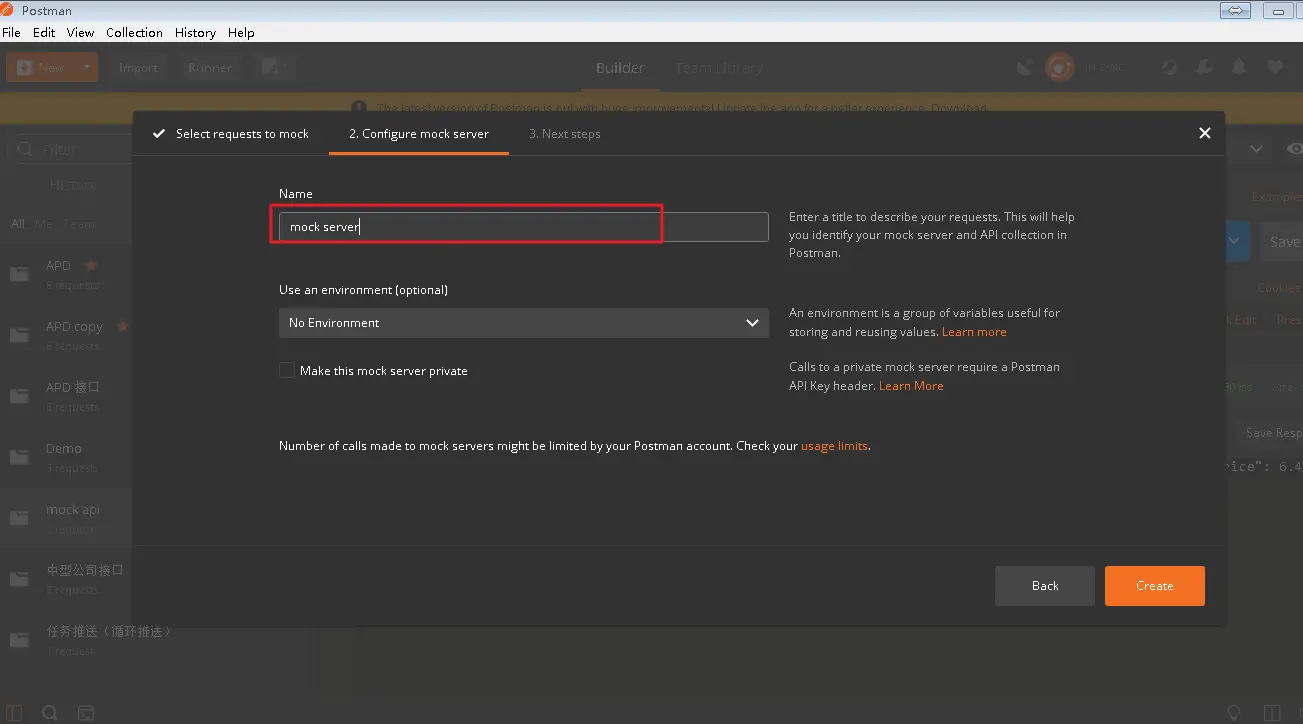Viewport: 1303px width, 724px height.
Task: Open the API Key Learn More link
Action: [911, 386]
